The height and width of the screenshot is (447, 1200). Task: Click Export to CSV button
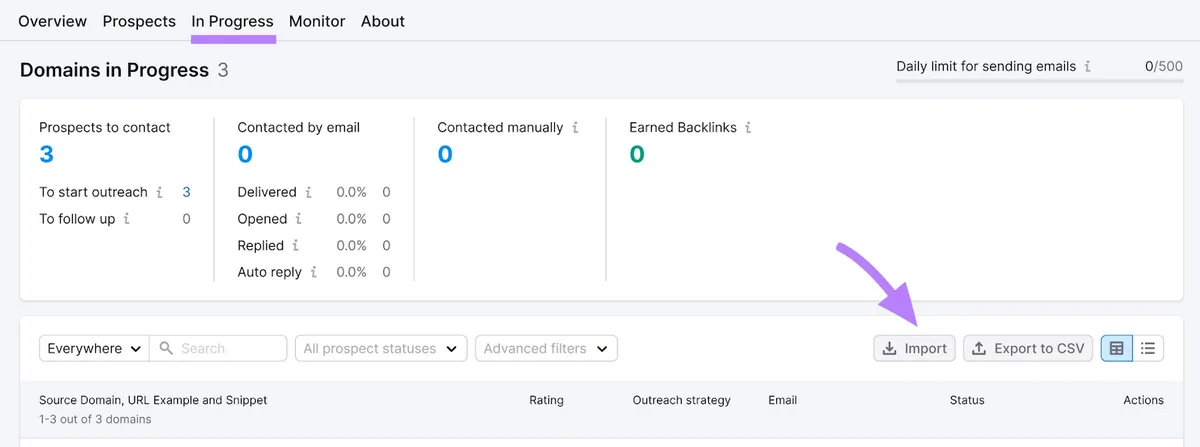pyautogui.click(x=1028, y=348)
